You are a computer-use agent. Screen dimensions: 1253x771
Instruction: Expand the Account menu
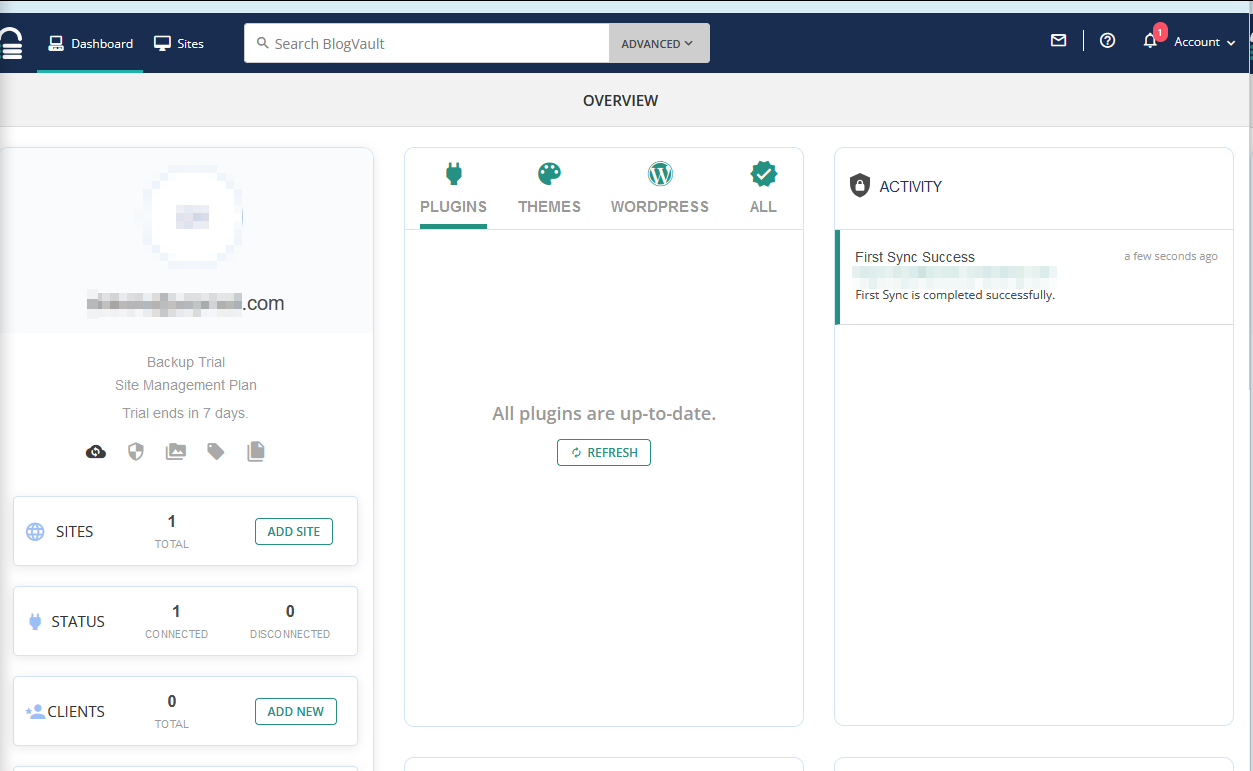(1205, 42)
